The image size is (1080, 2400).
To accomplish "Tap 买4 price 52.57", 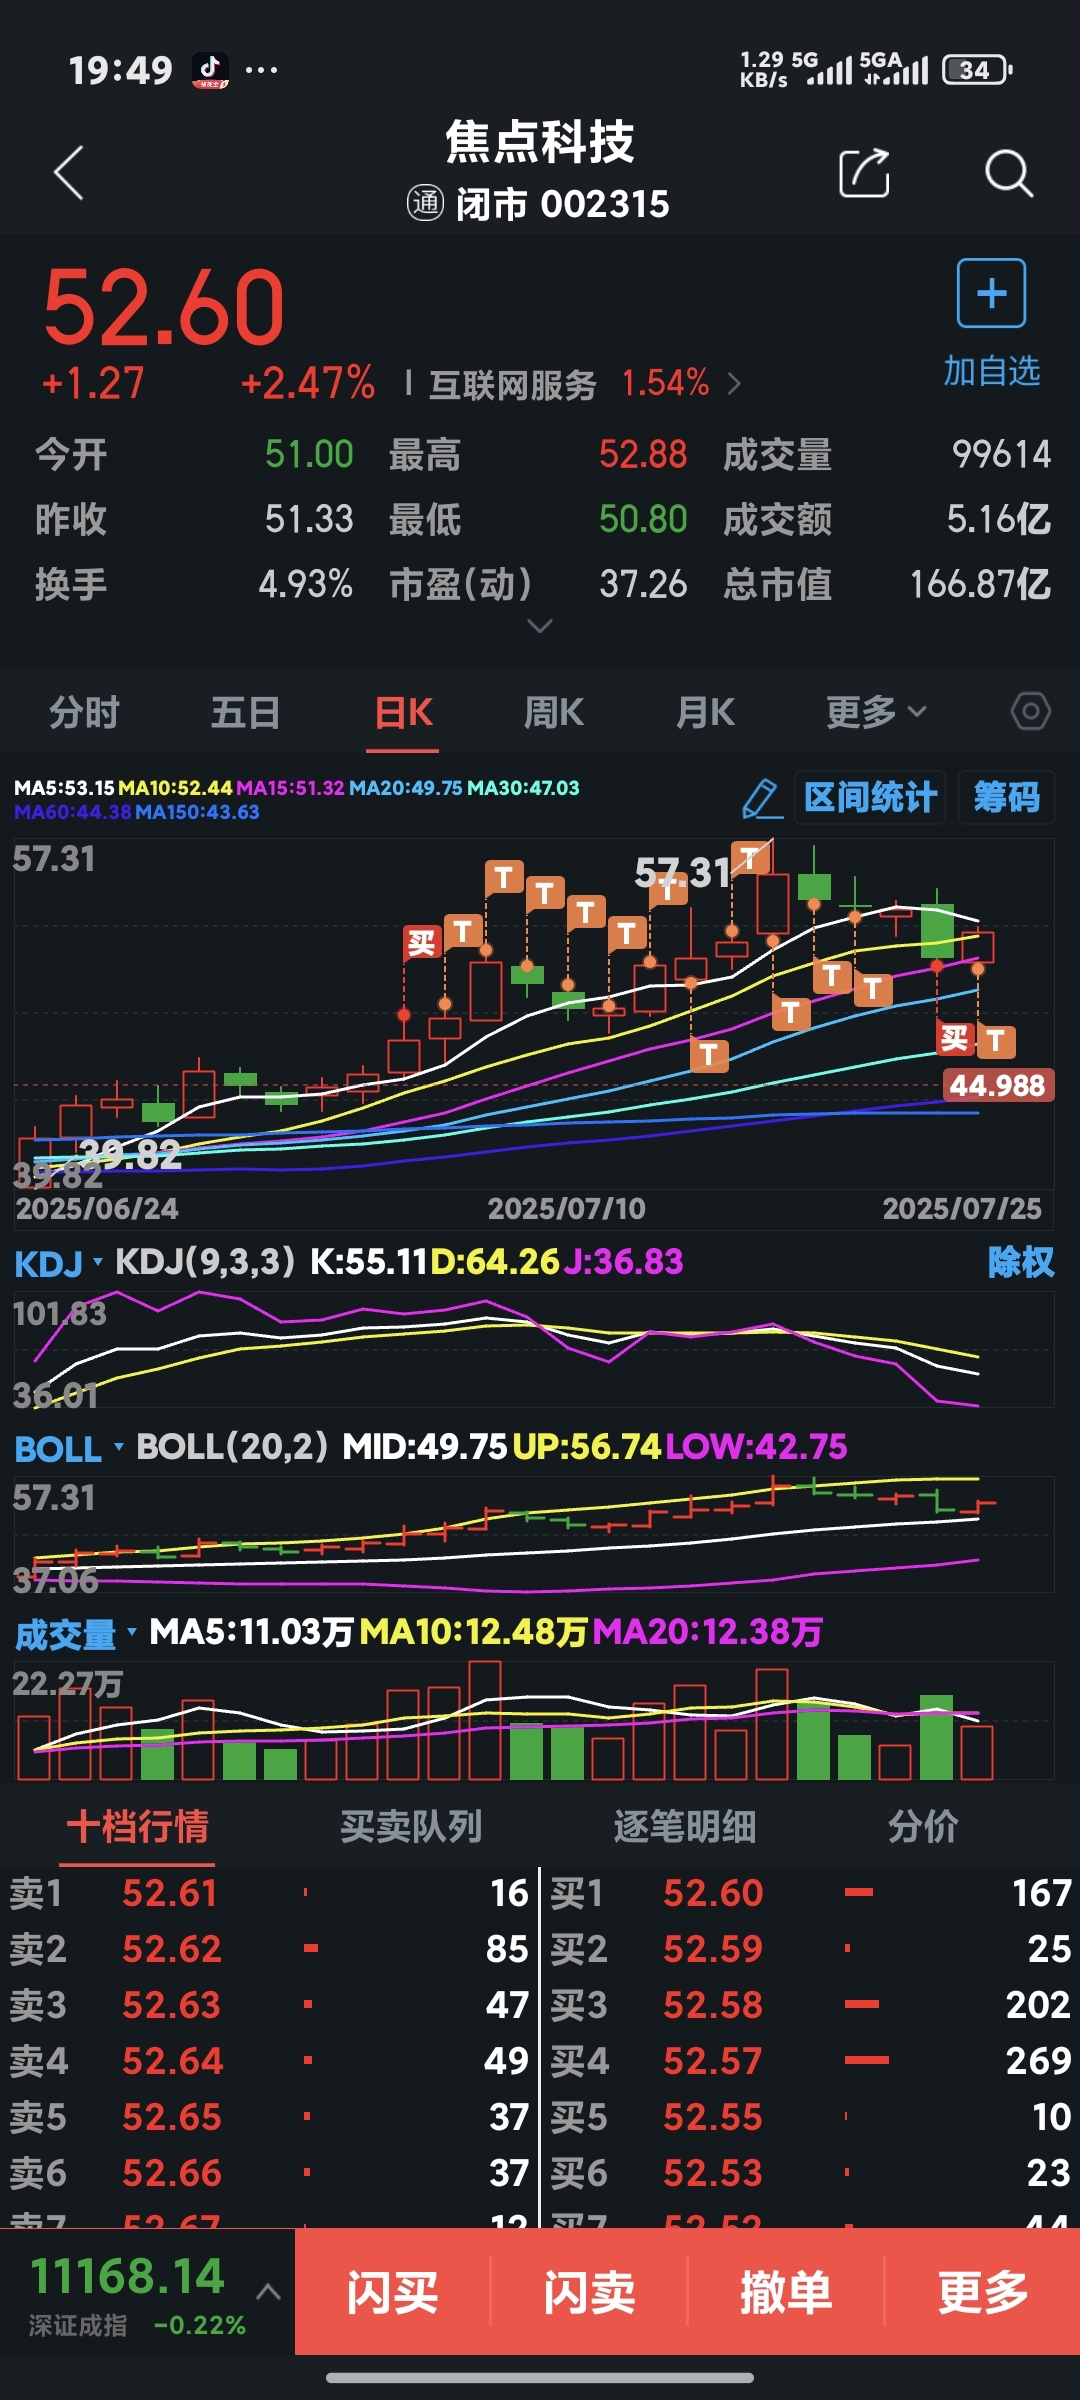I will [x=712, y=2061].
